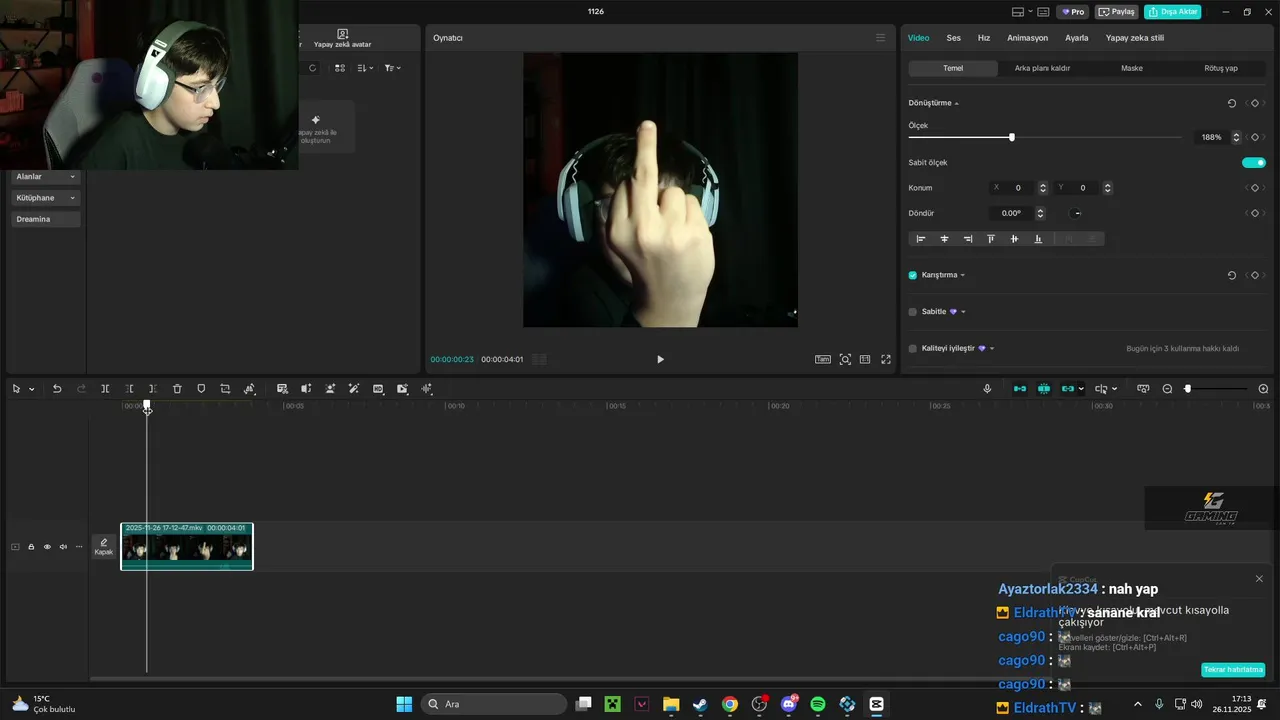1280x720 pixels.
Task: Toggle track visibility eye icon
Action: click(x=47, y=547)
